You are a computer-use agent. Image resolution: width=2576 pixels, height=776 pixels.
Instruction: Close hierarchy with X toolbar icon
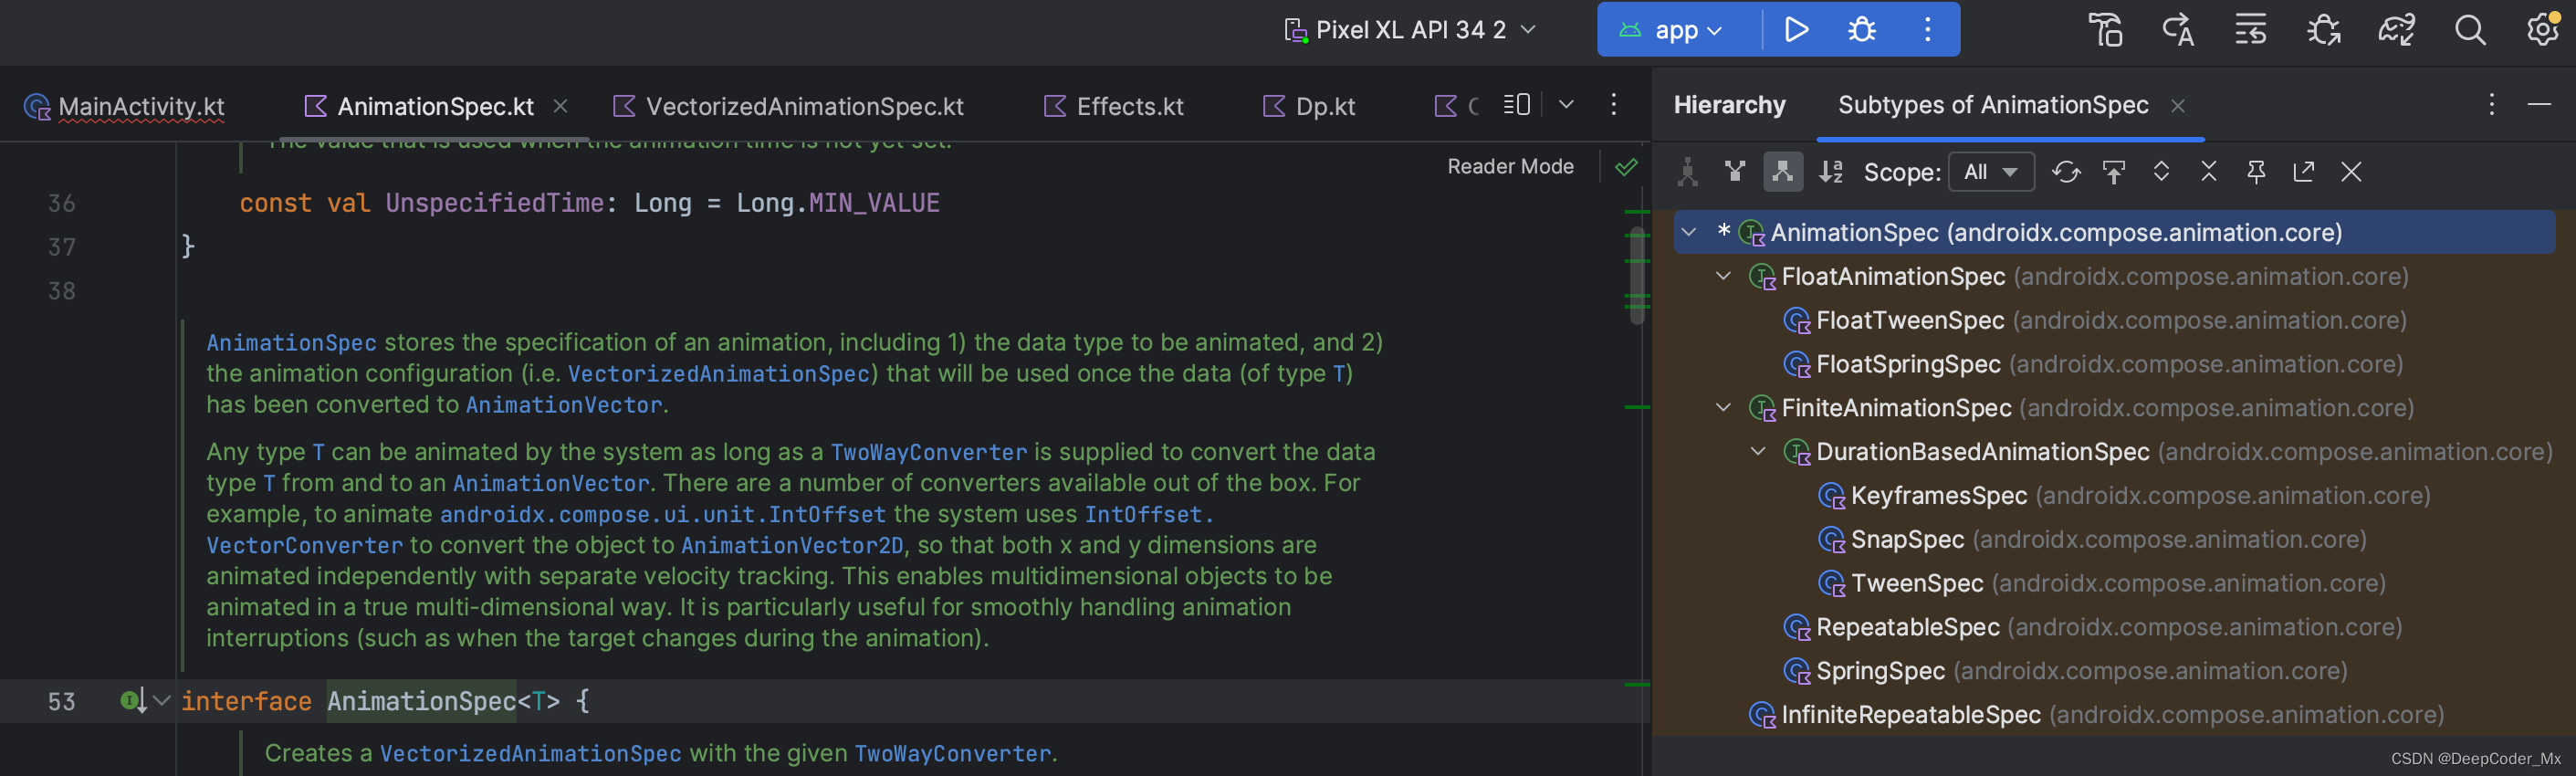point(2351,172)
